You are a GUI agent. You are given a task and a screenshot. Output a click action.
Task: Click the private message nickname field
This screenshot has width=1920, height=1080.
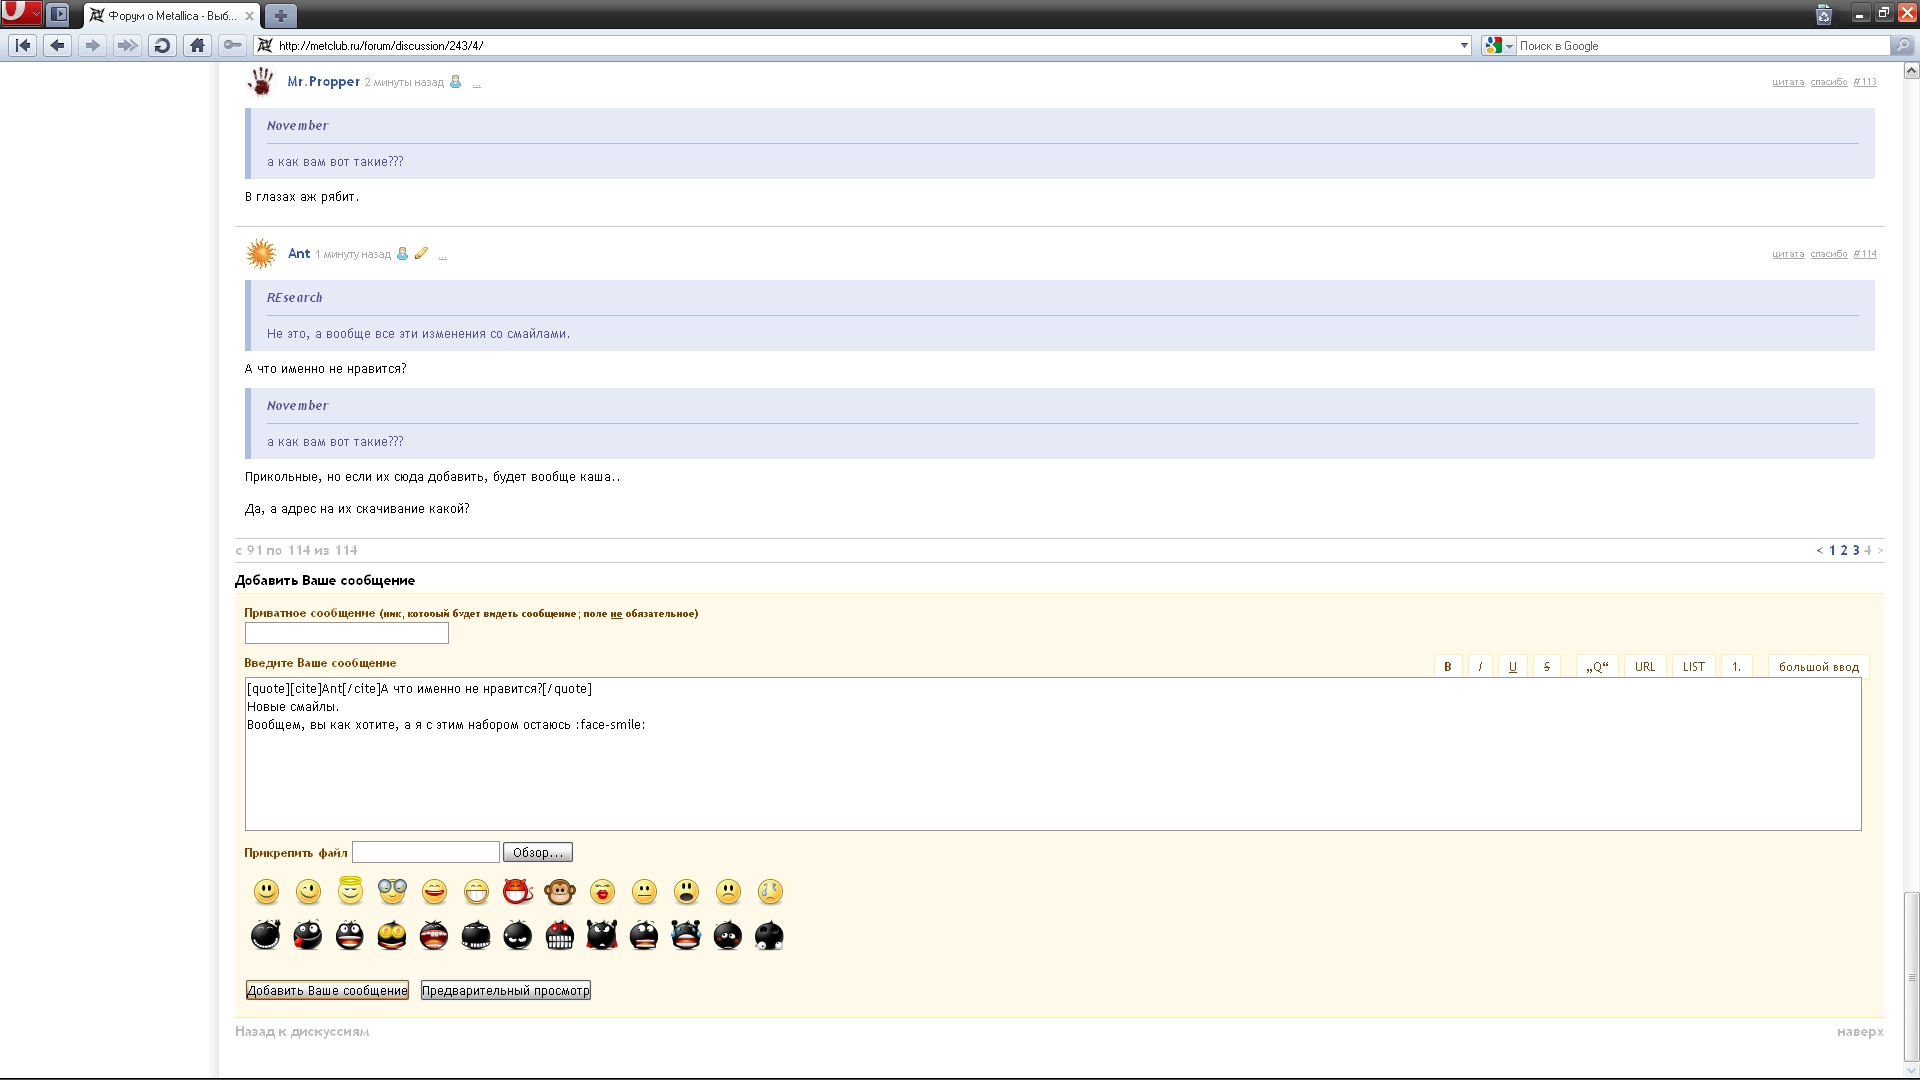coord(346,633)
